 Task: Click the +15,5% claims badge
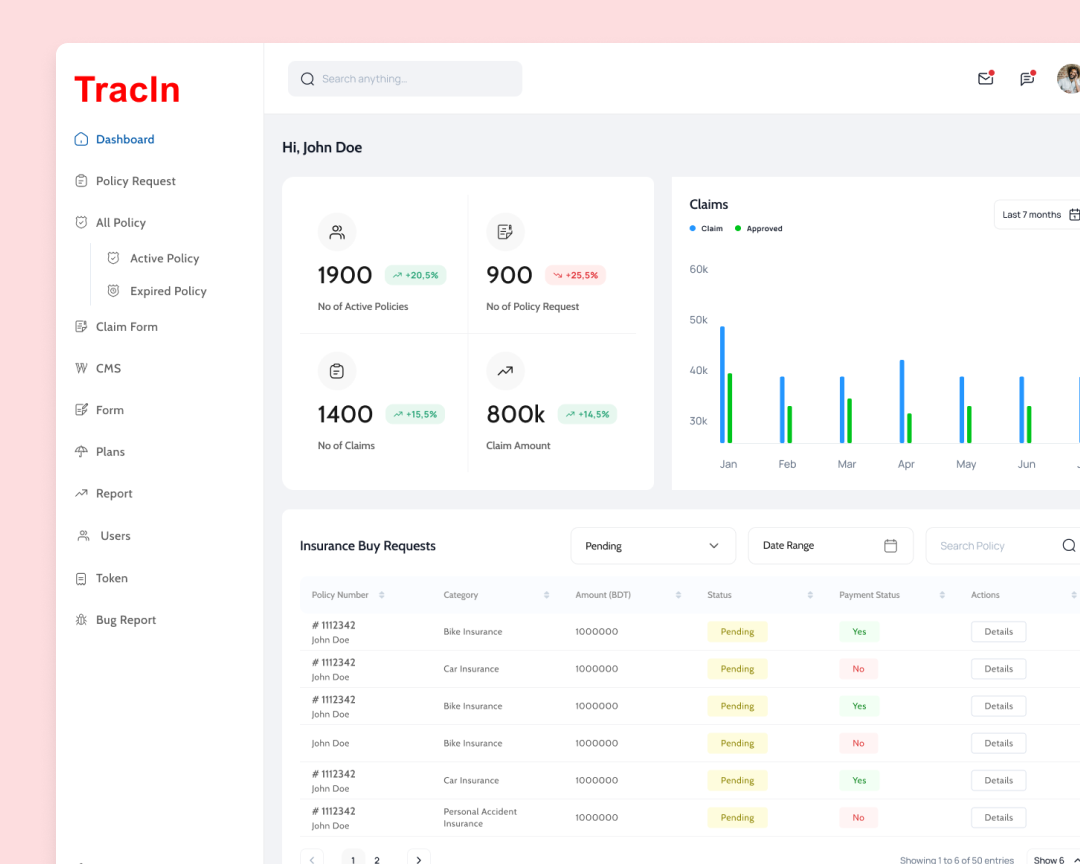click(415, 414)
